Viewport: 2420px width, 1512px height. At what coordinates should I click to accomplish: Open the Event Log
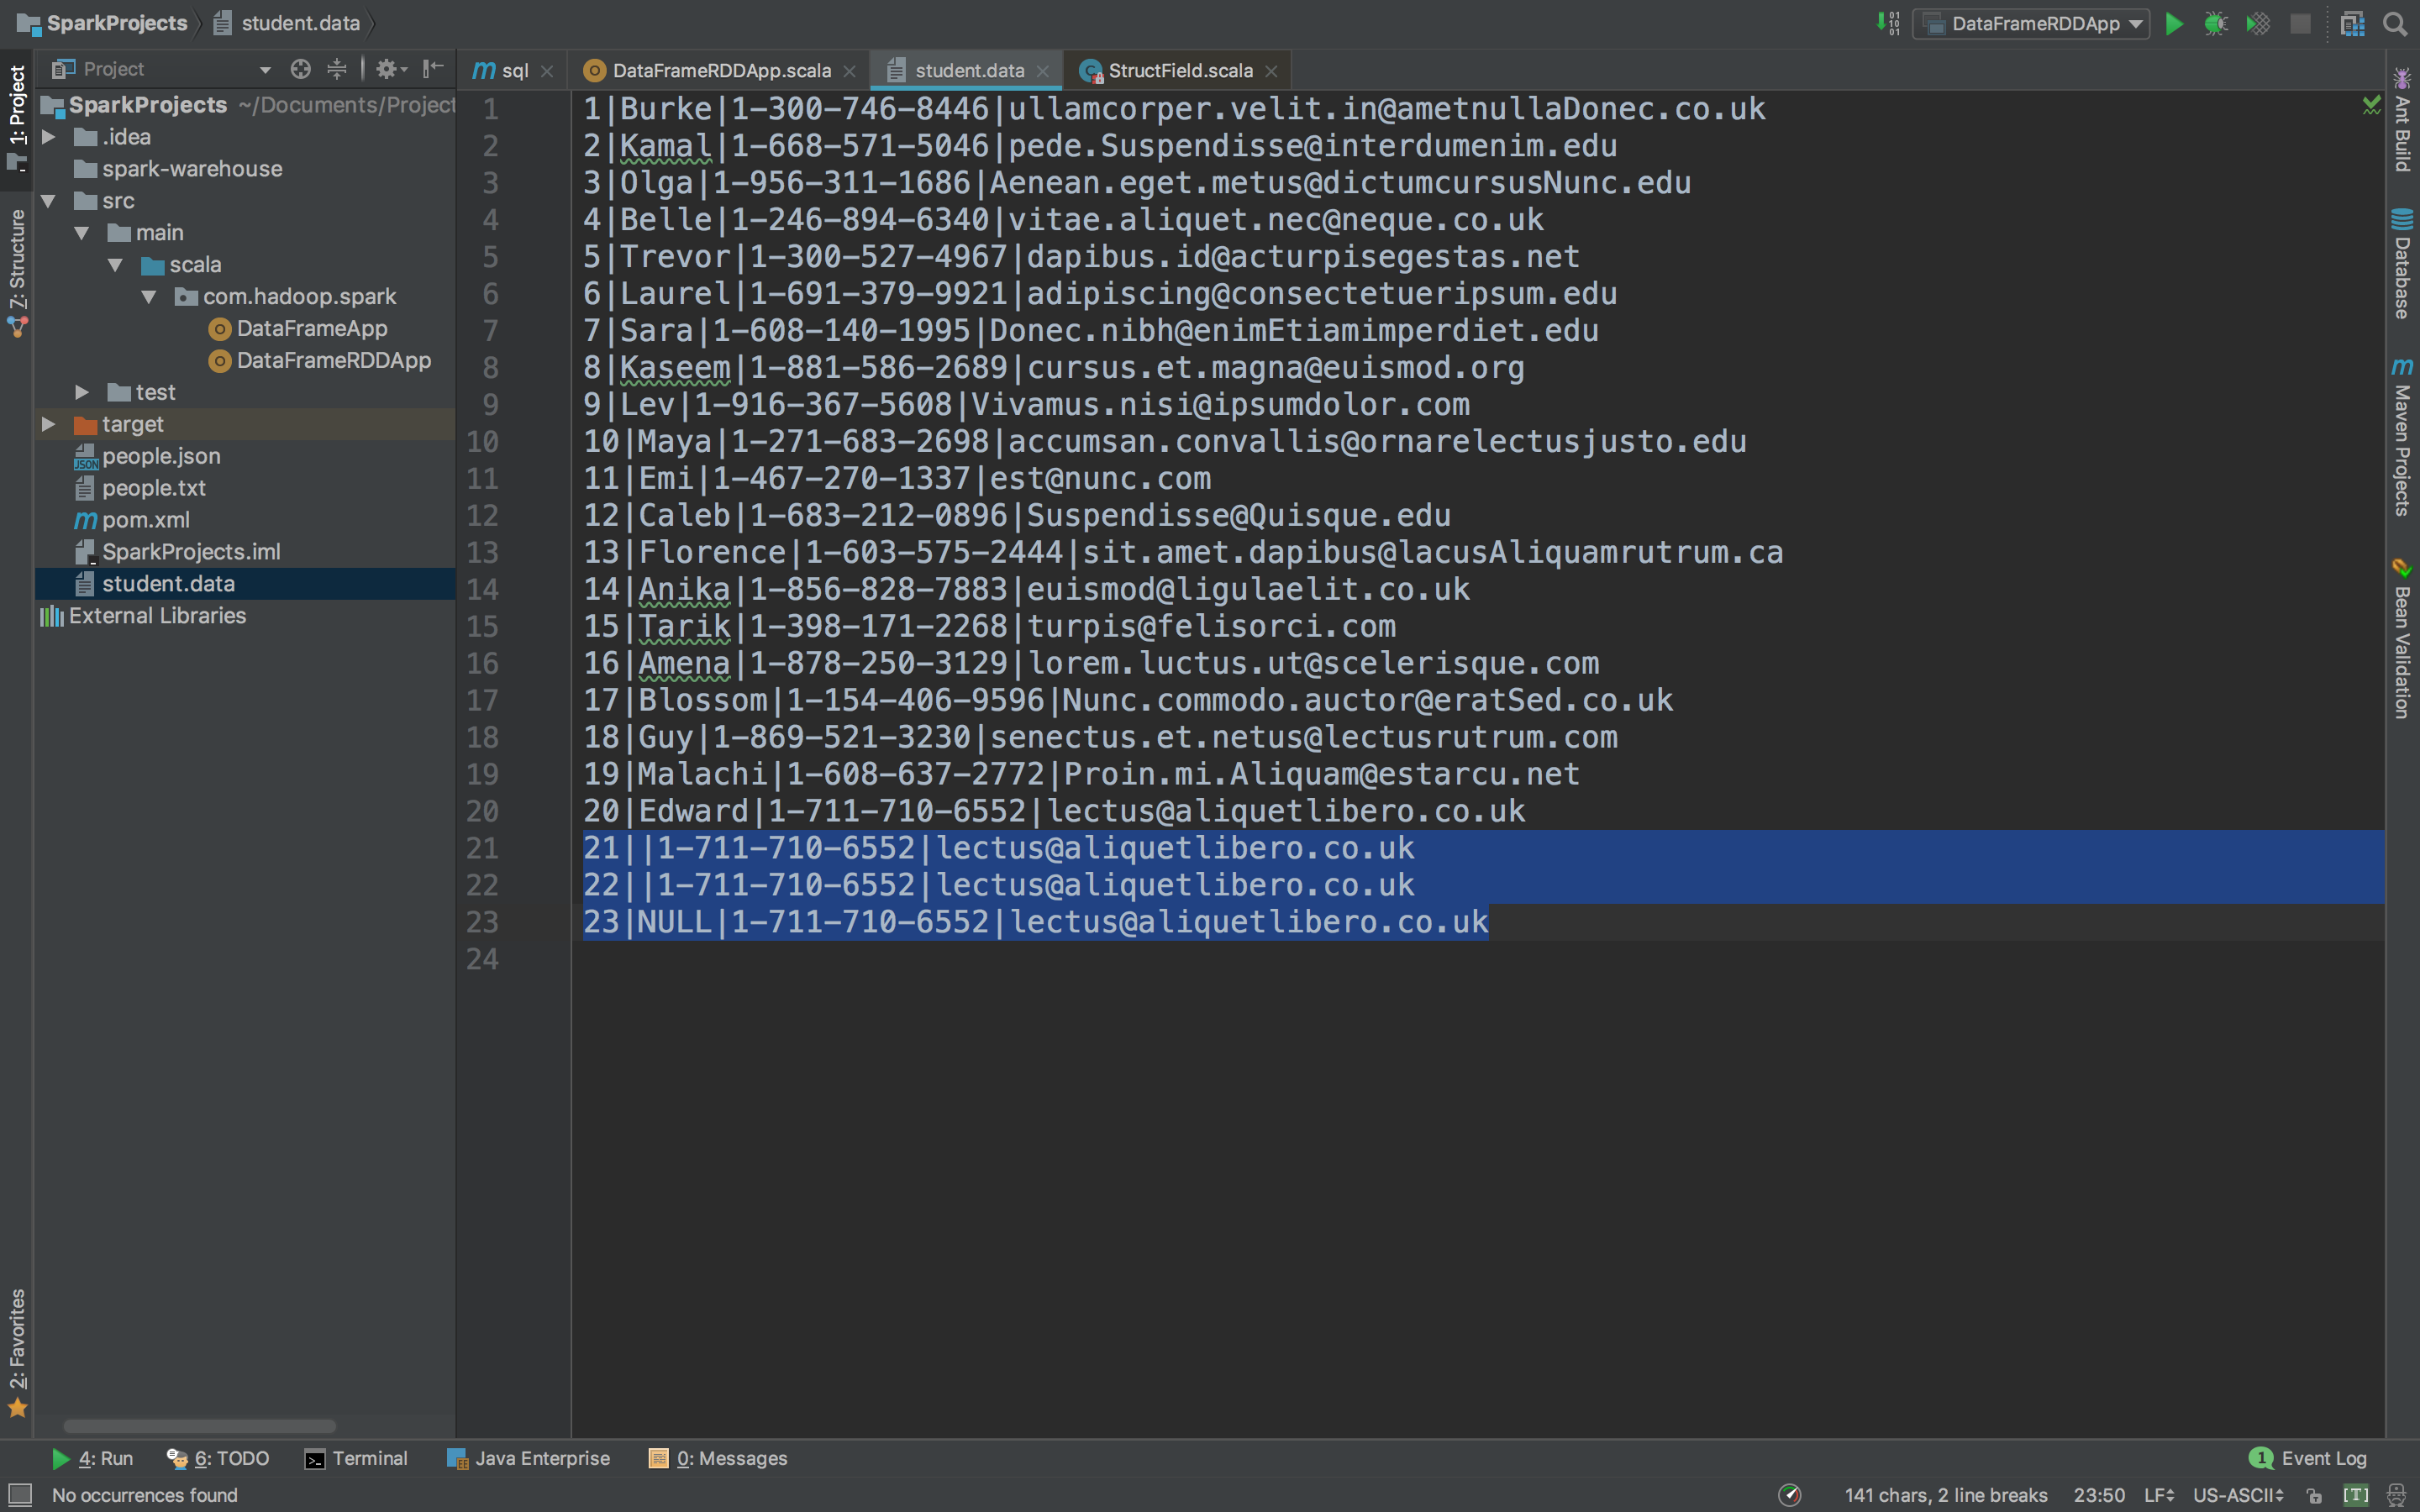2309,1458
